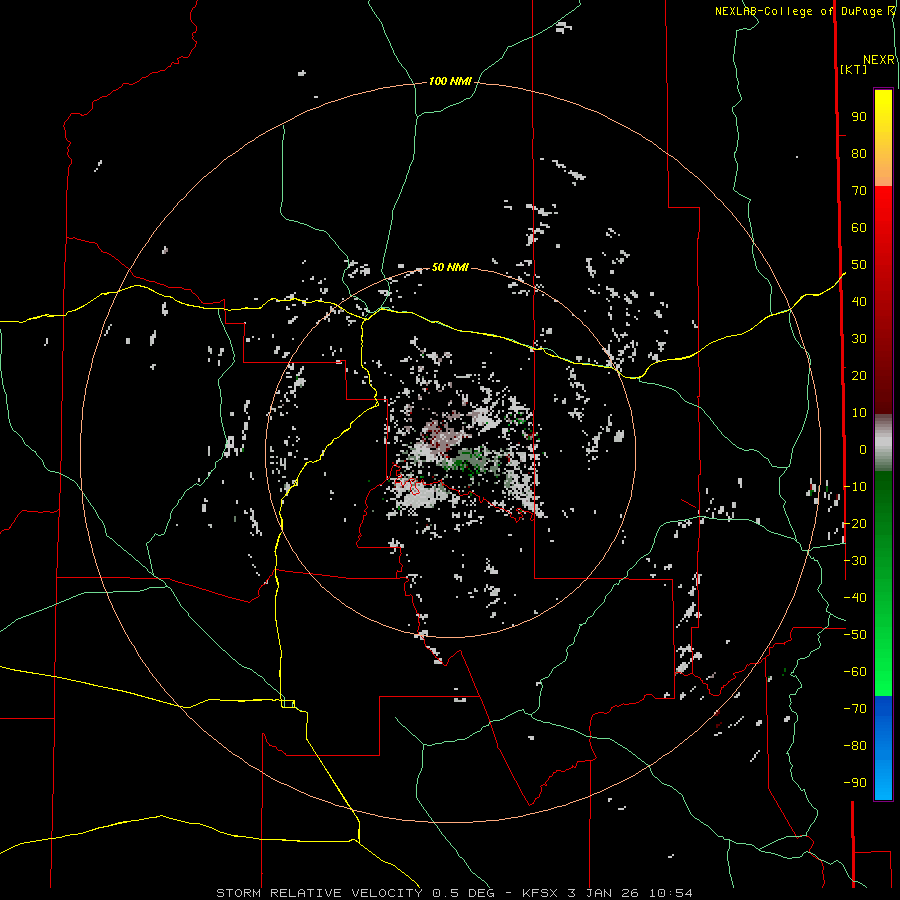Click the 80 value on the velocity scale
Viewport: 900px width, 900px height.
click(x=859, y=154)
